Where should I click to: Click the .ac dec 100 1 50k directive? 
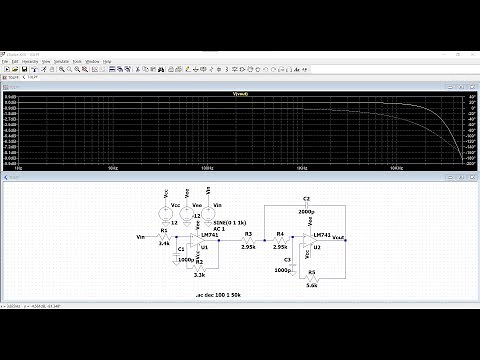[x=218, y=295]
